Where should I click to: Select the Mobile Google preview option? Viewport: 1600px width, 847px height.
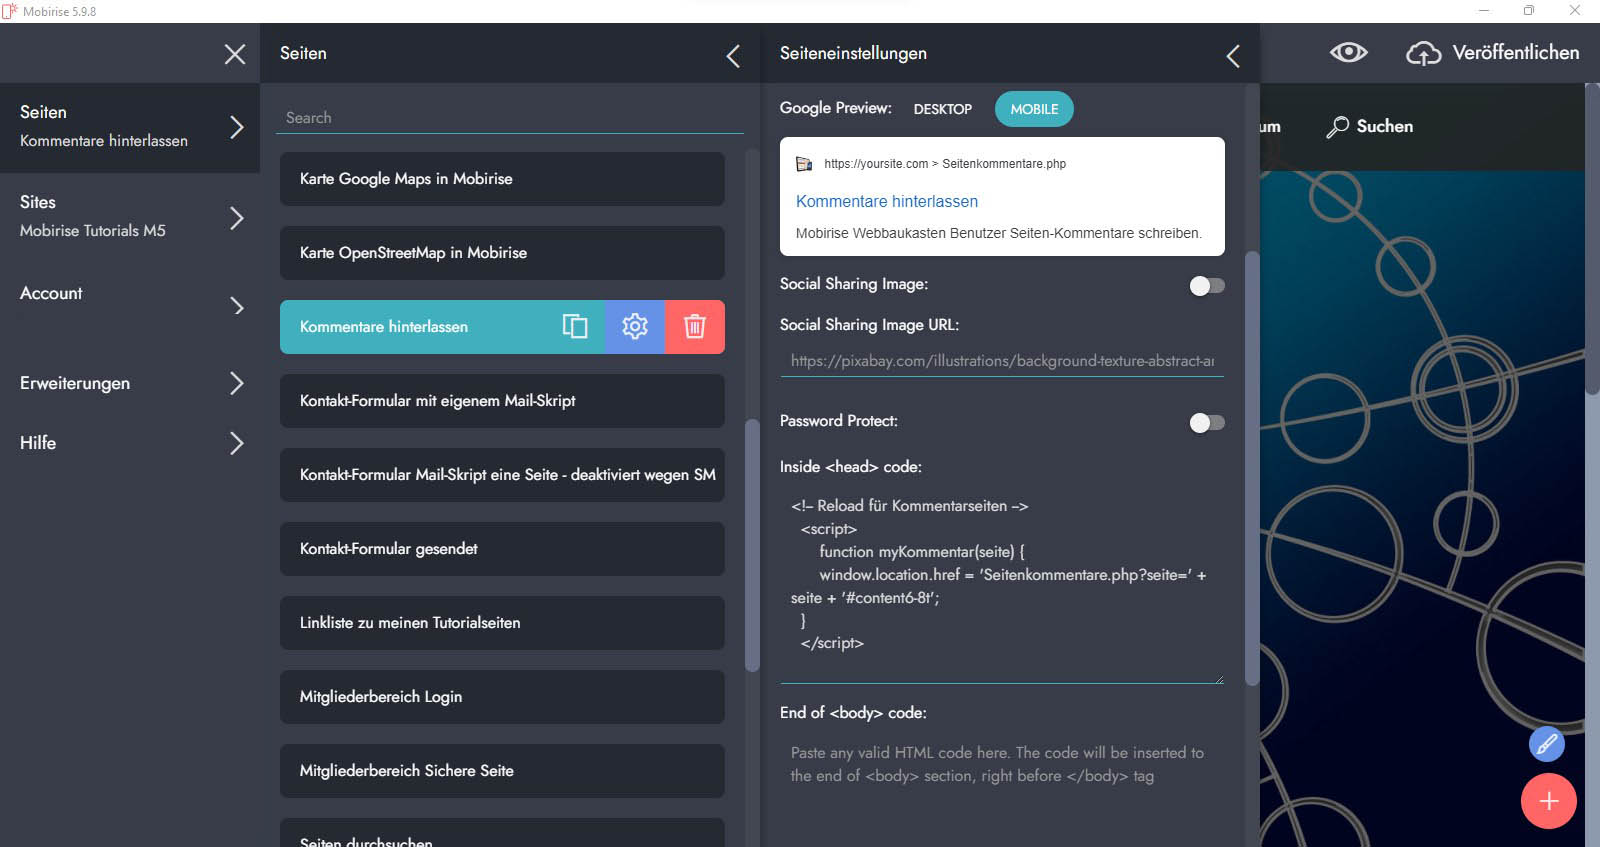(1034, 109)
